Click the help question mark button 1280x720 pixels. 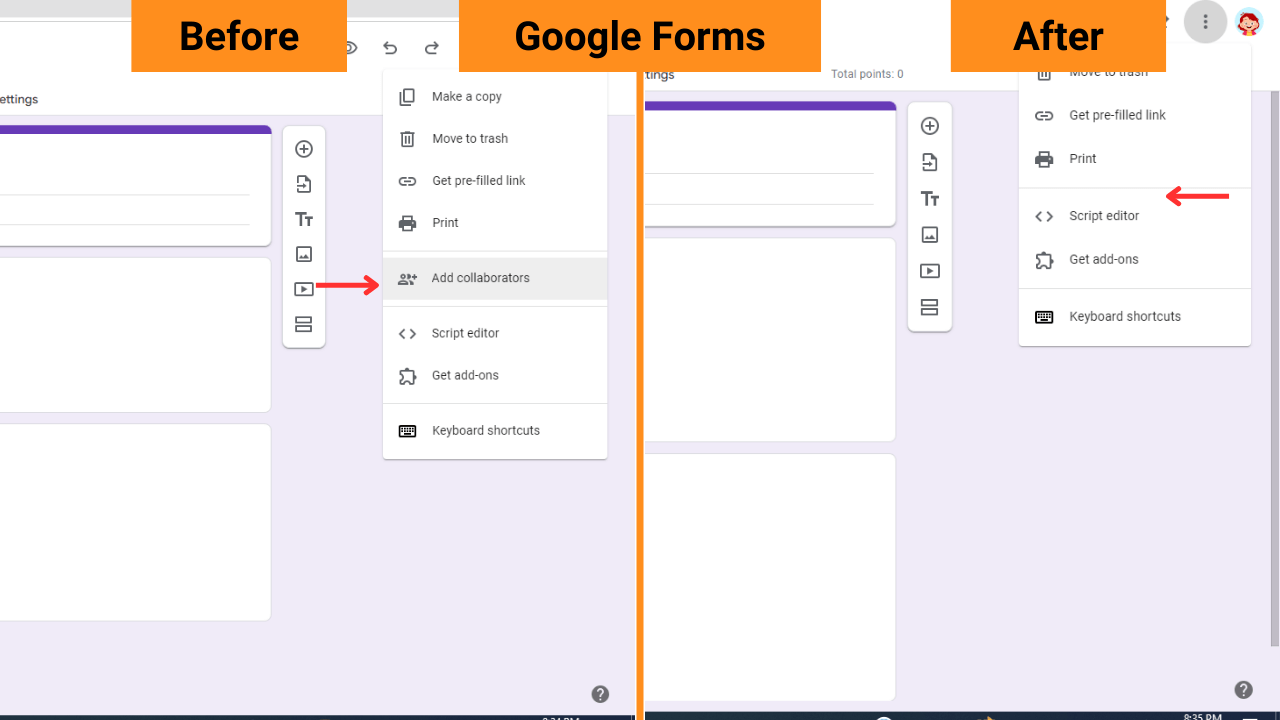click(600, 693)
